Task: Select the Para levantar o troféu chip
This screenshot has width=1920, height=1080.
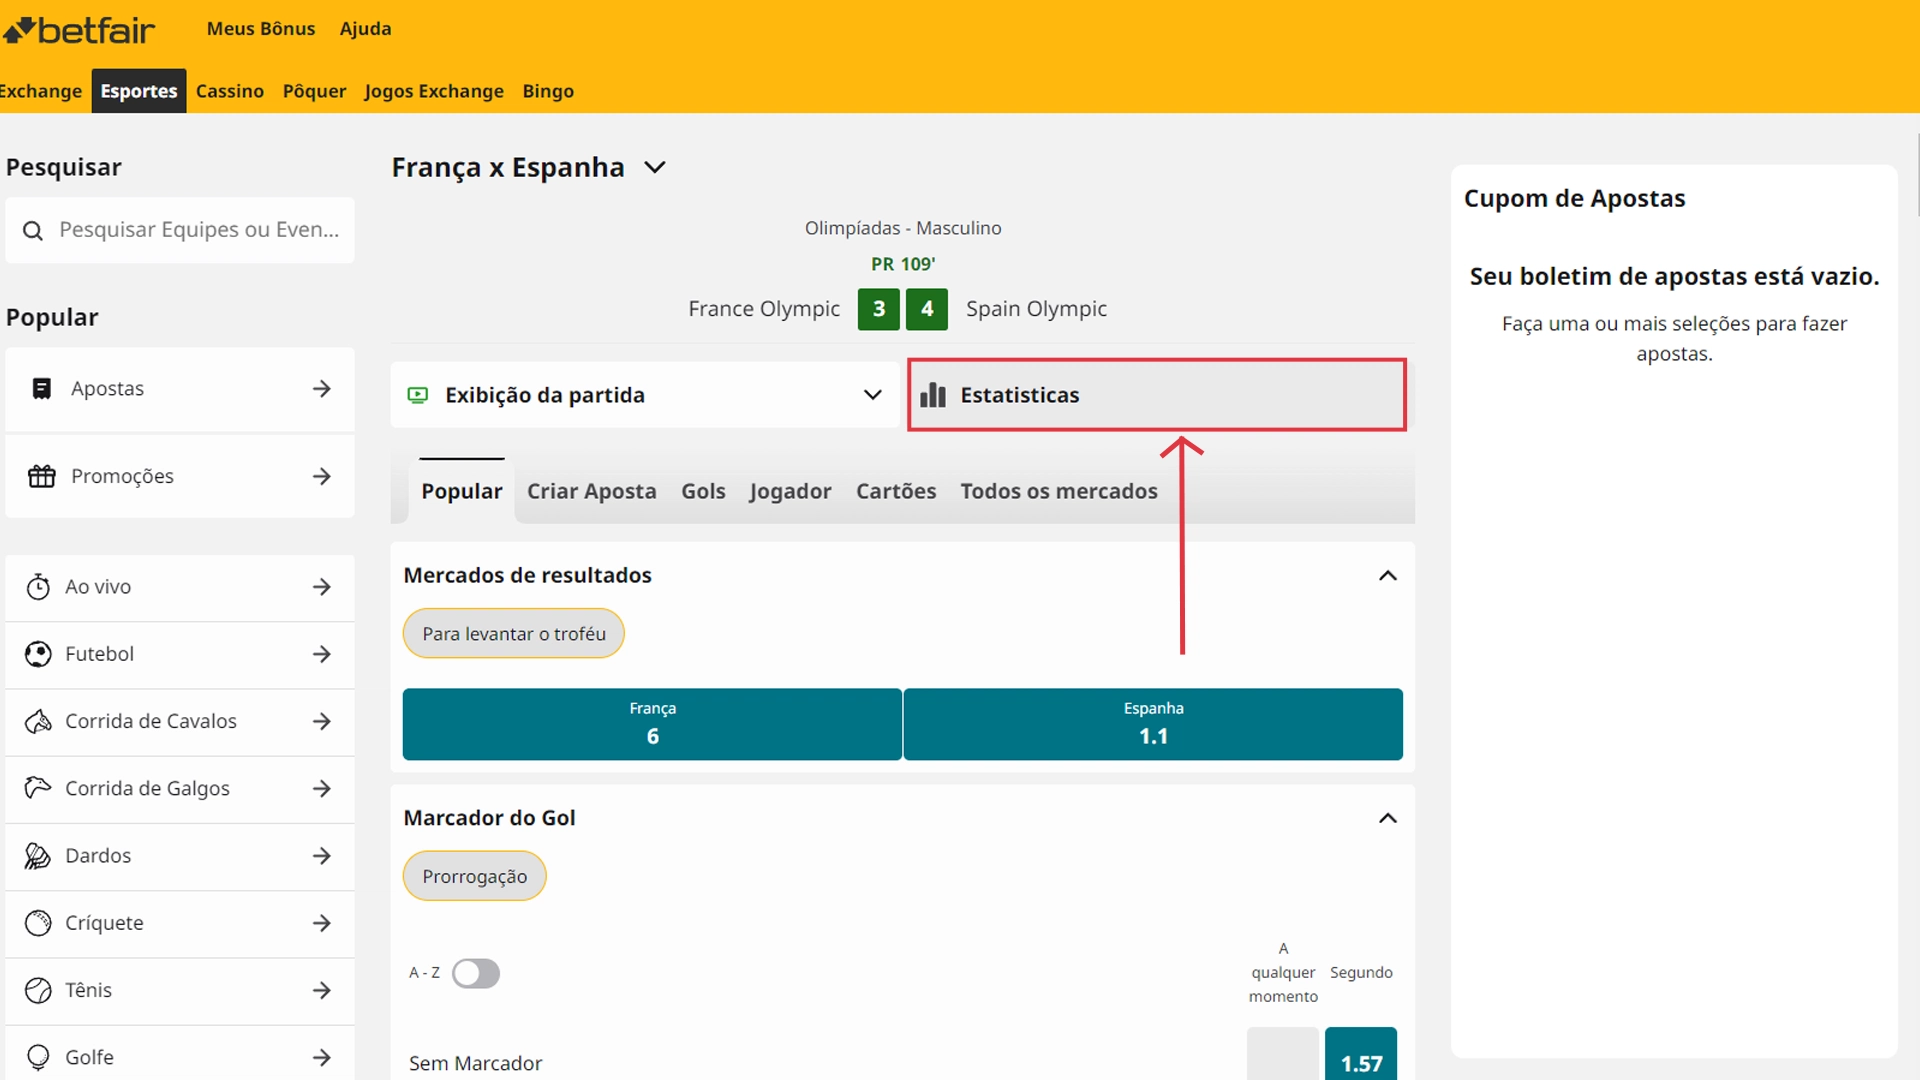Action: coord(514,634)
